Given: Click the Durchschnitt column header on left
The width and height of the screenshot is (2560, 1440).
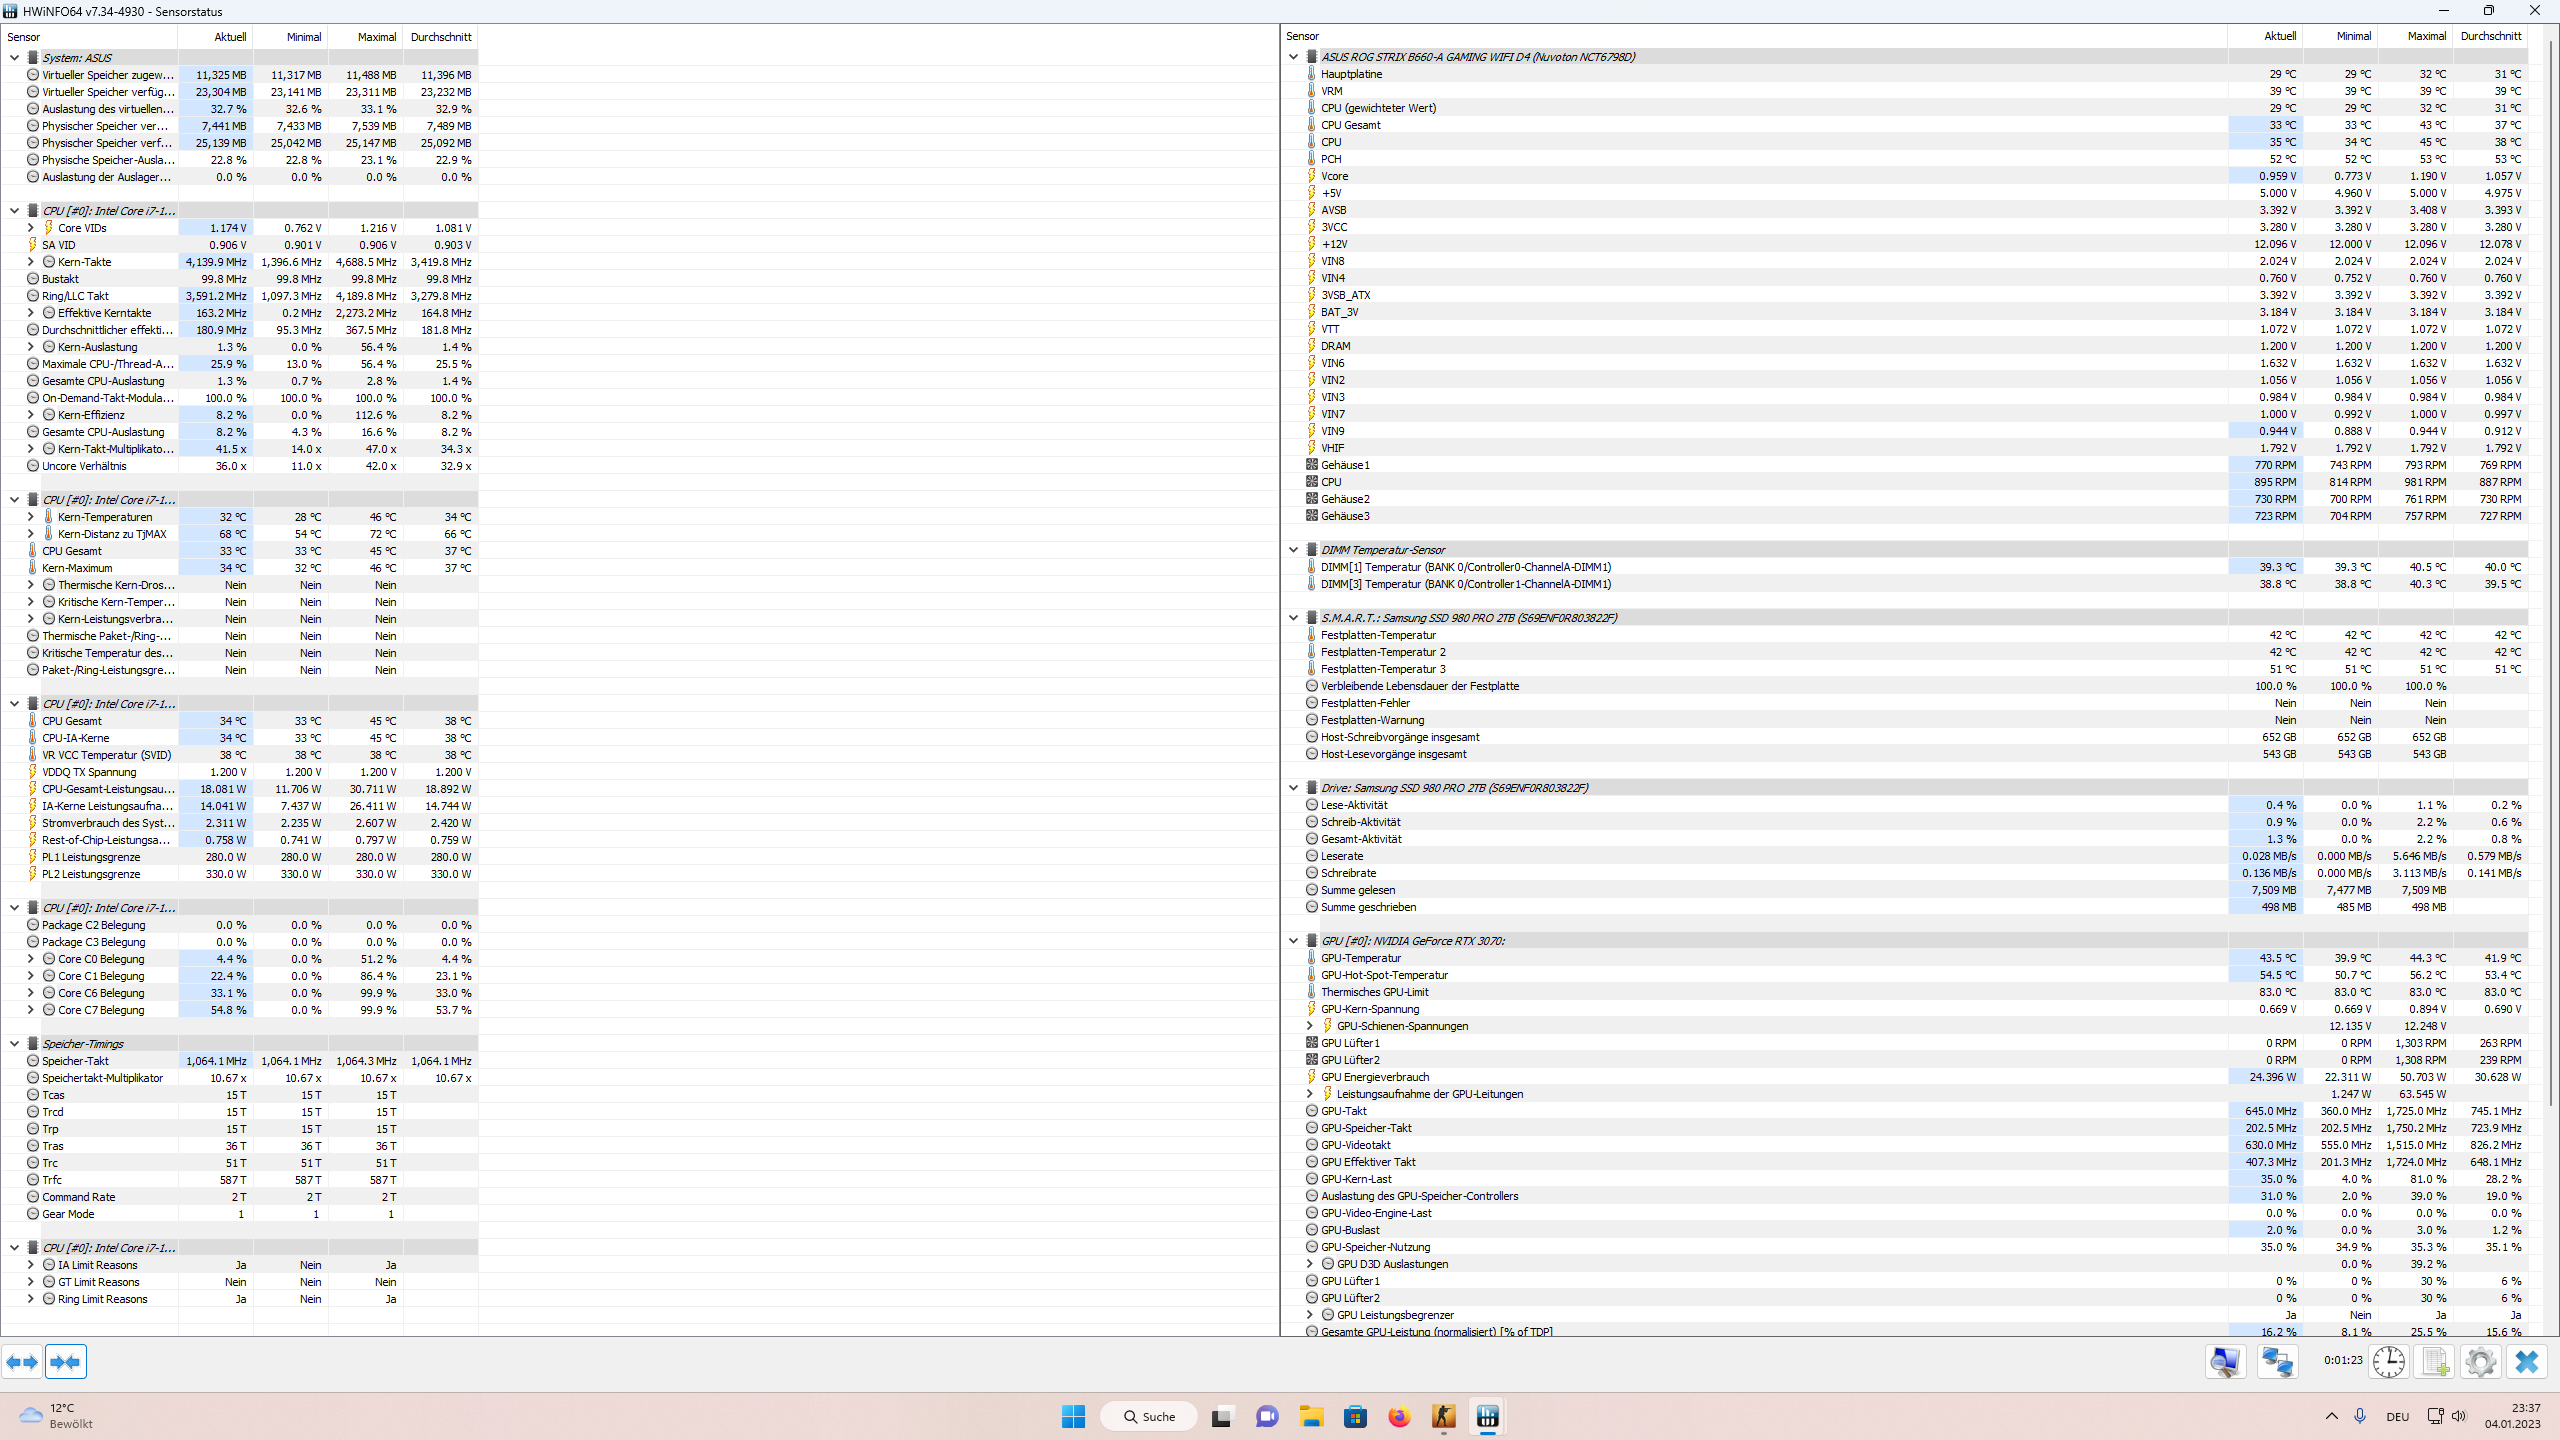Looking at the screenshot, I should click(x=440, y=37).
